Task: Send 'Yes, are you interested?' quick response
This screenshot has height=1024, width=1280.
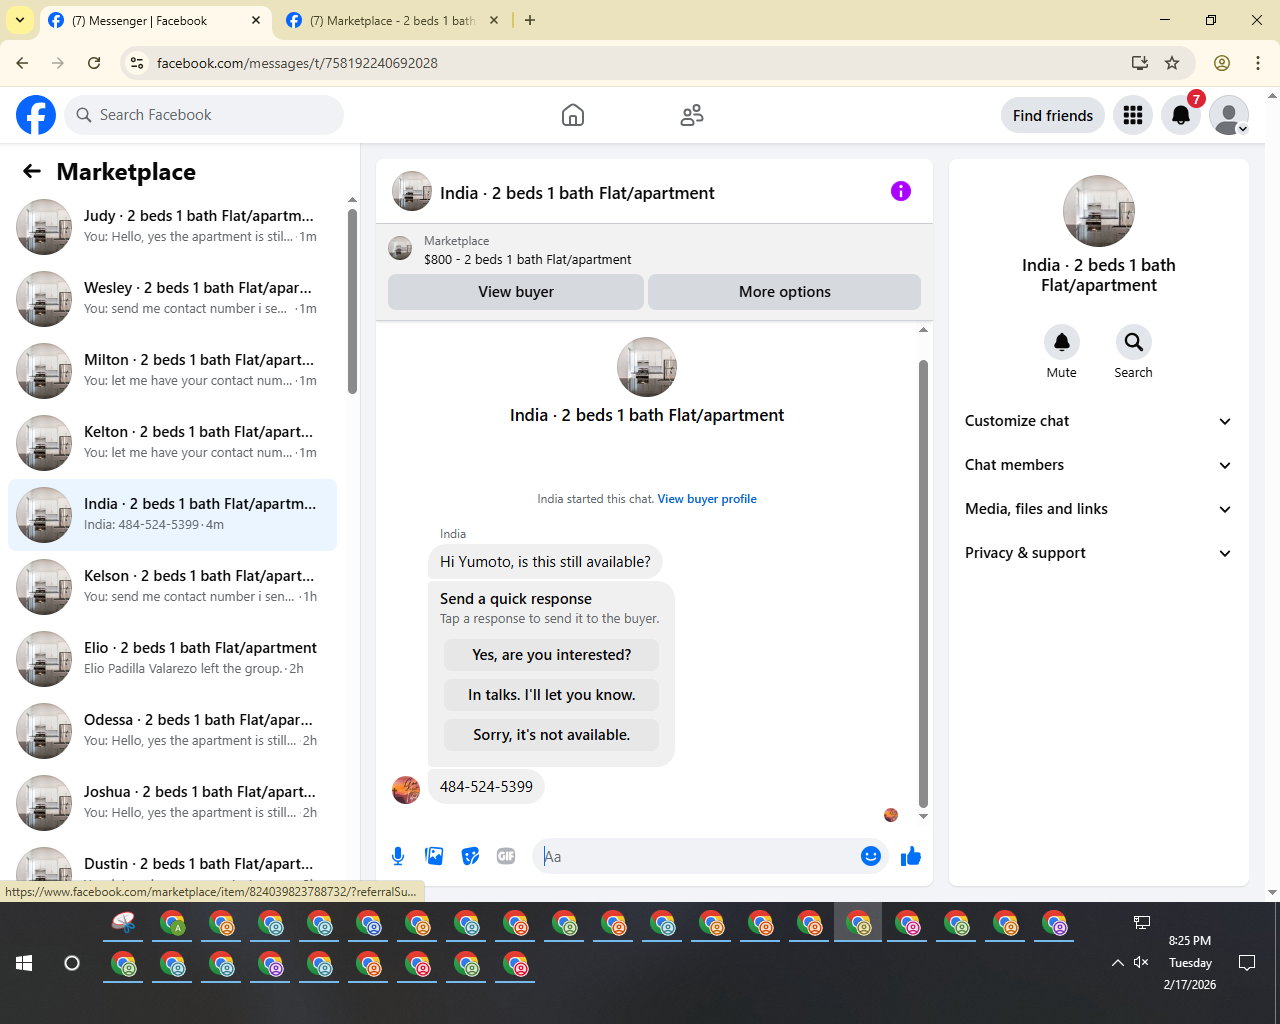Action: click(x=551, y=655)
